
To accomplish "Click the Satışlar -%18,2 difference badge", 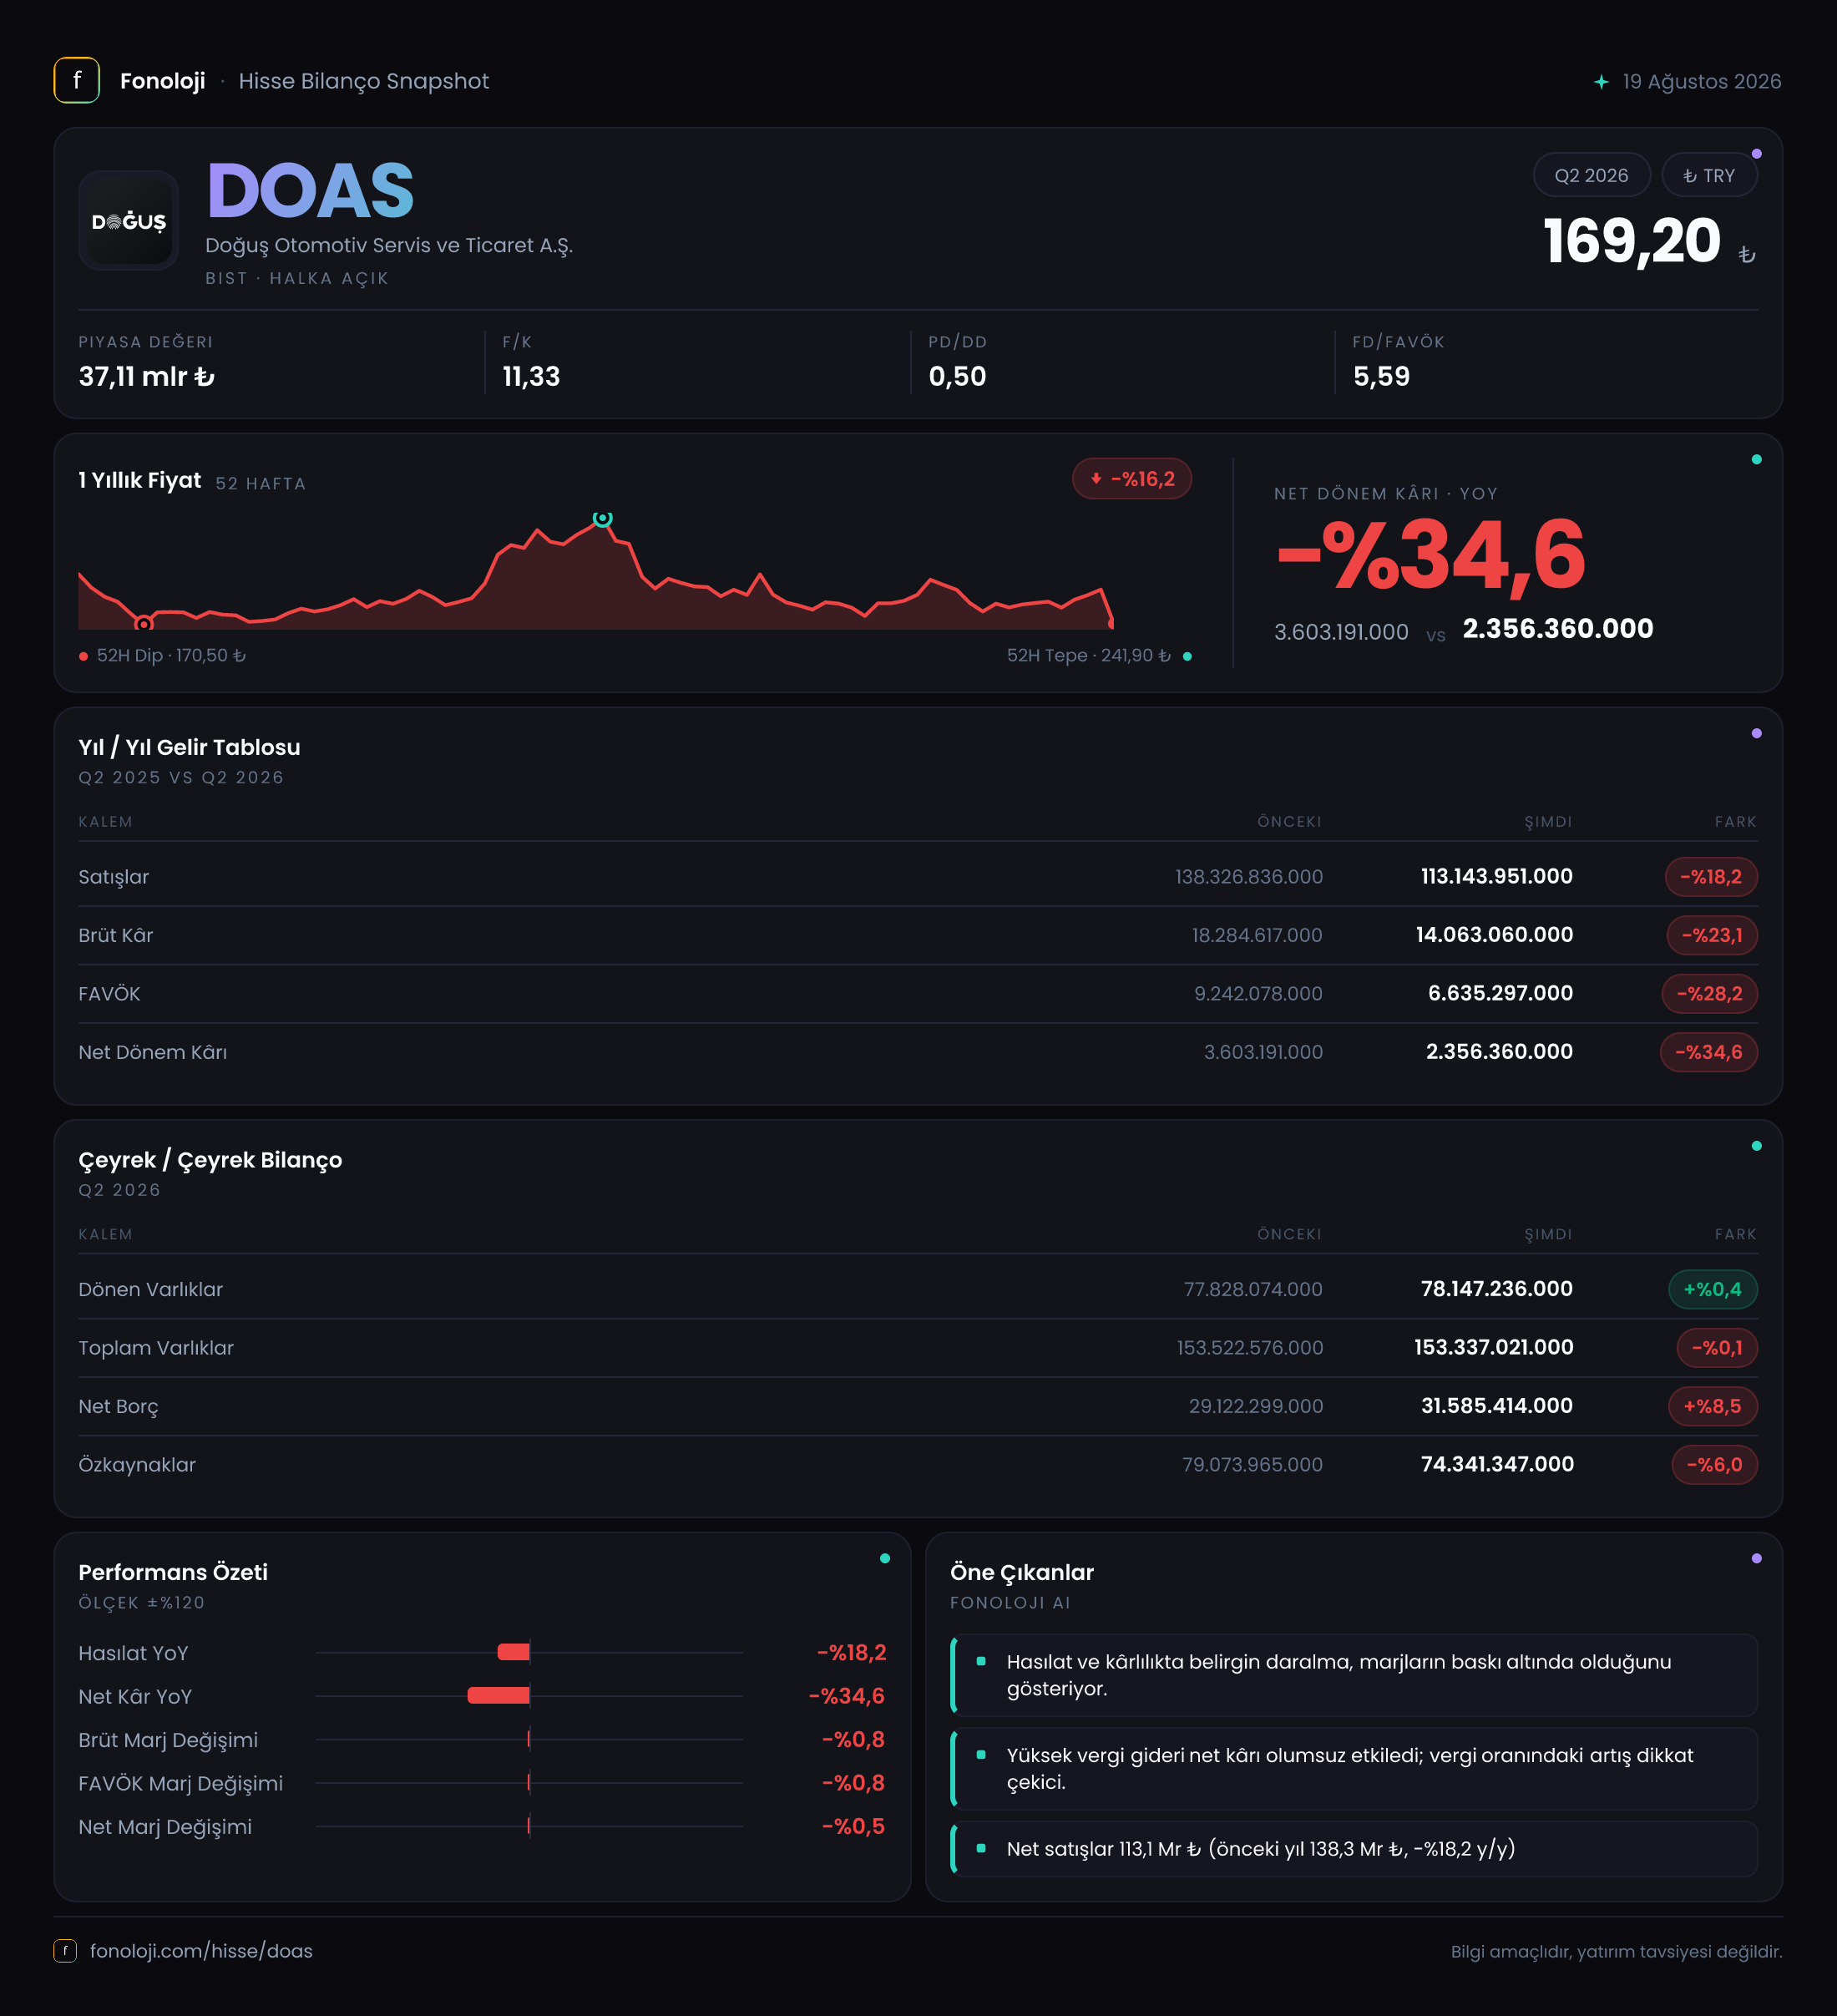I will pos(1711,877).
